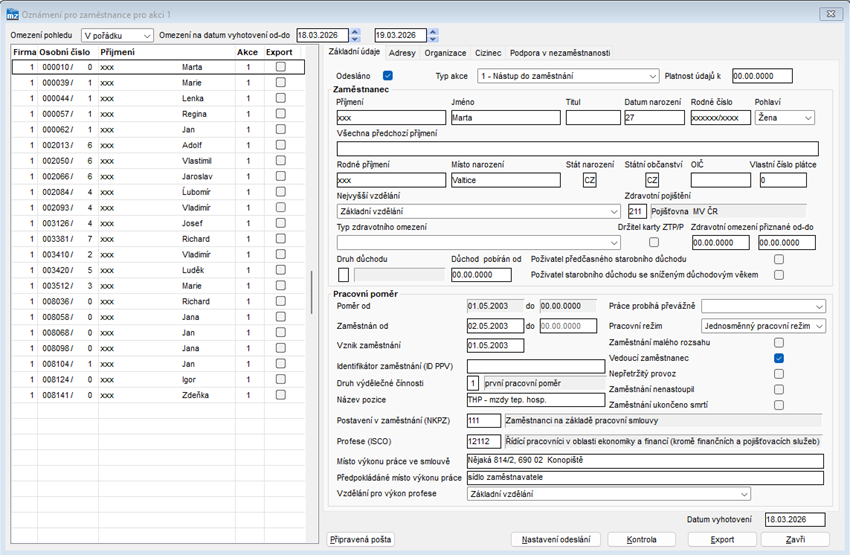Enable the Zaměstnání ukončeno smrtí checkbox

(x=779, y=405)
